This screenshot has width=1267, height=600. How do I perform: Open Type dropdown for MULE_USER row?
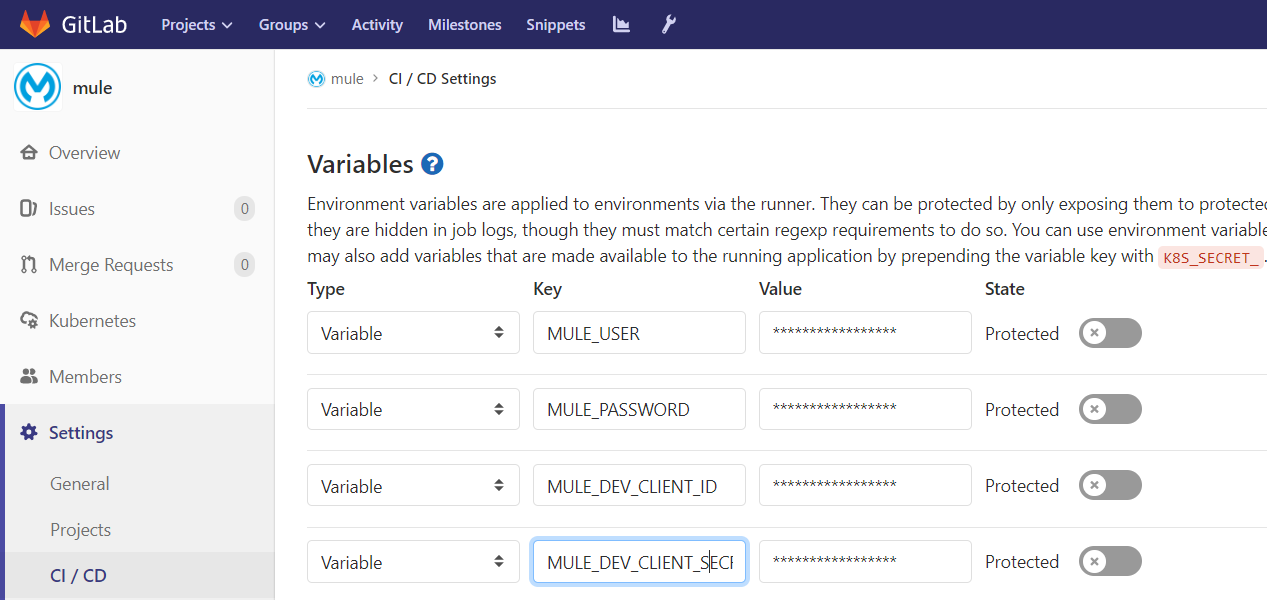(x=413, y=333)
